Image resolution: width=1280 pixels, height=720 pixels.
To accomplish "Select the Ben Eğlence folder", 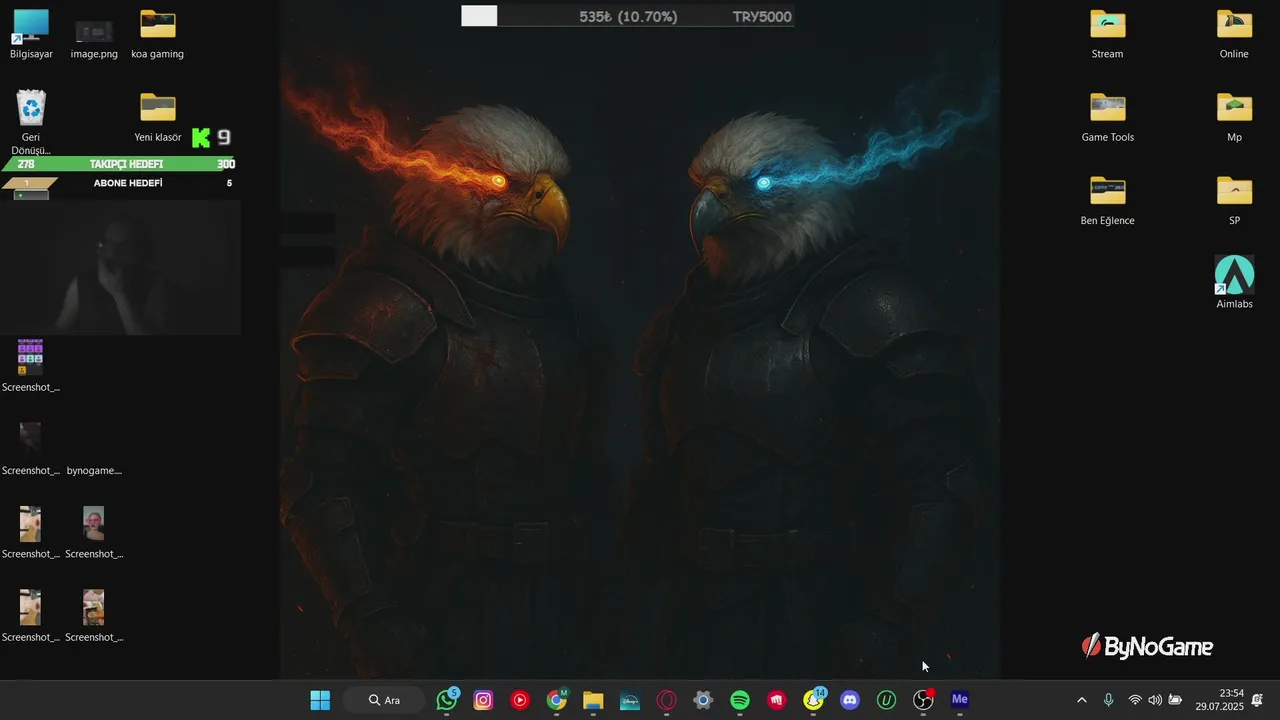I will (1107, 200).
